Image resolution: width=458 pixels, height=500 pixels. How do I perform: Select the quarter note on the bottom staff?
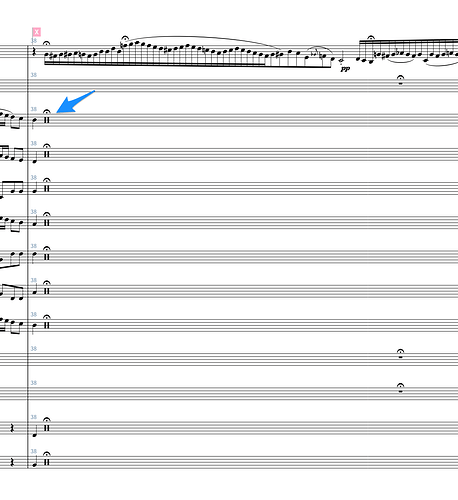pyautogui.click(x=35, y=462)
